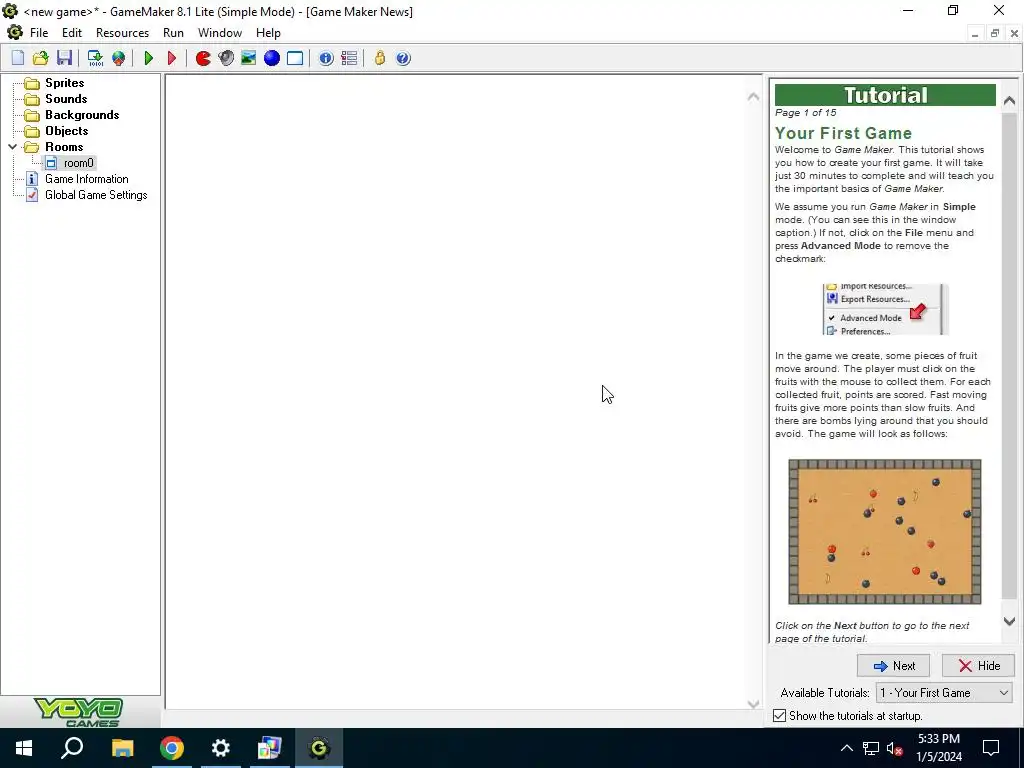Show hidden system tray icons
Image resolution: width=1024 pixels, height=768 pixels.
click(x=846, y=748)
